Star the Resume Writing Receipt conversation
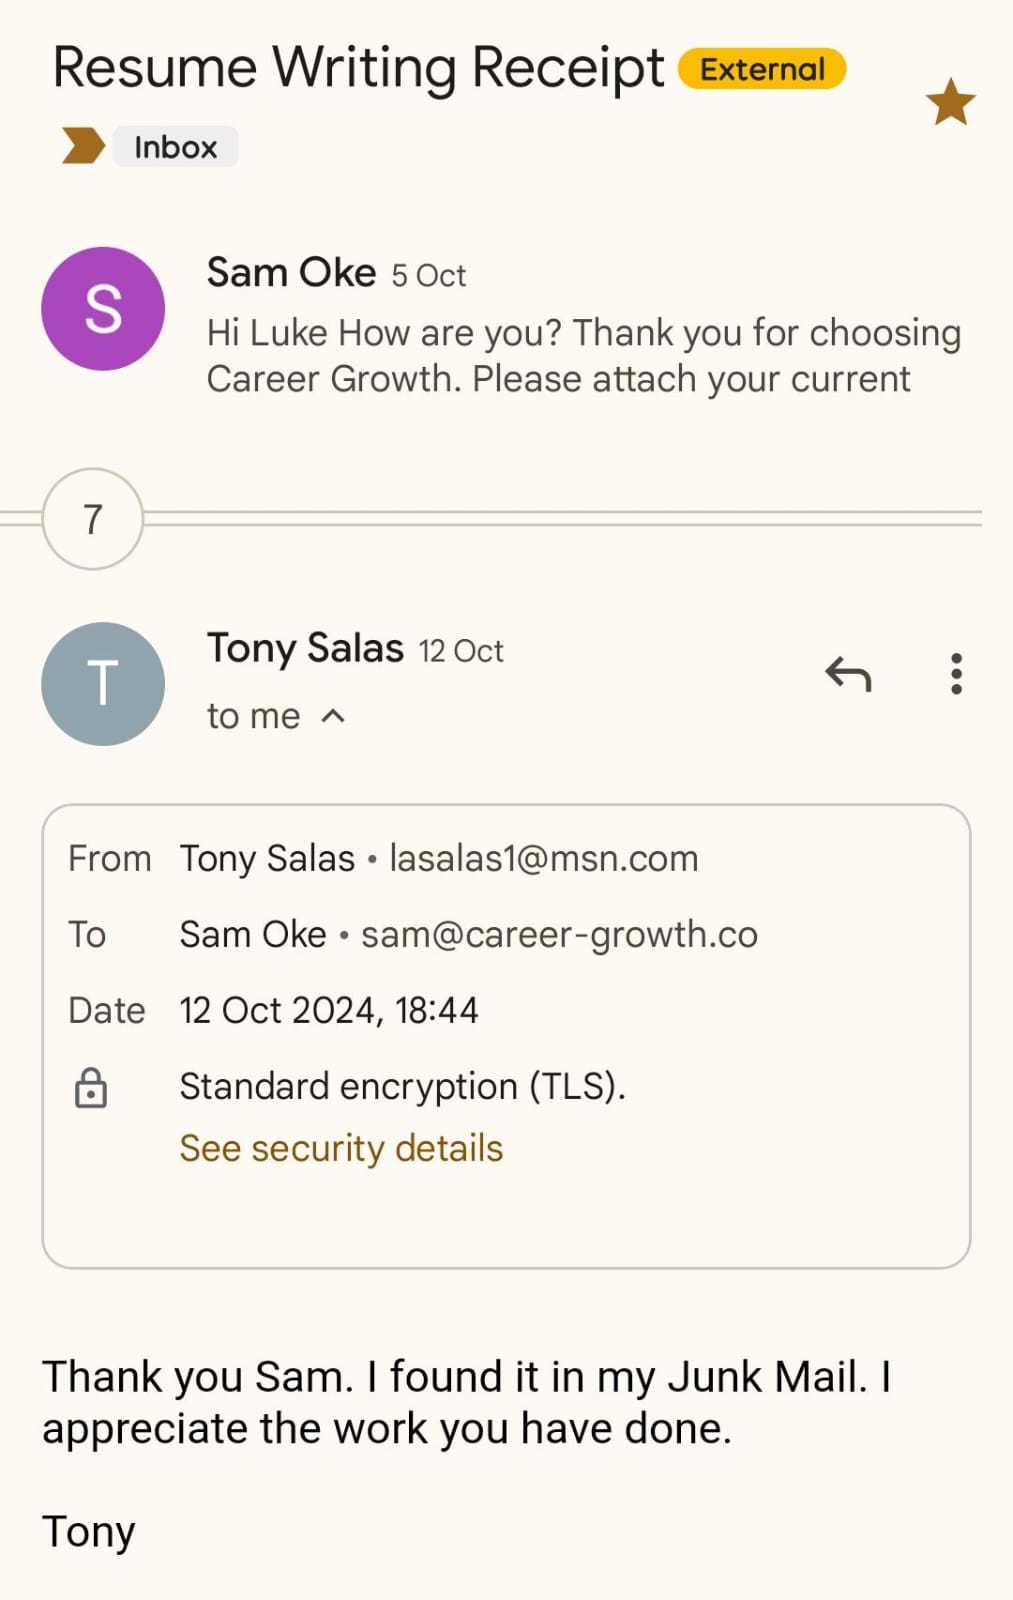Screen dimensions: 1013x1600 [x=949, y=103]
